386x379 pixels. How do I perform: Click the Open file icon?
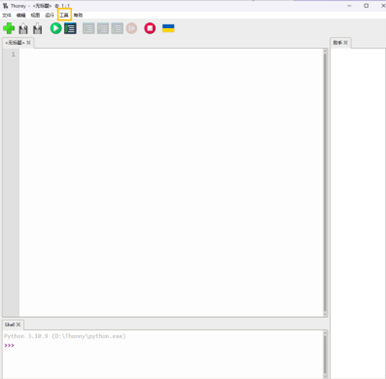(x=23, y=29)
